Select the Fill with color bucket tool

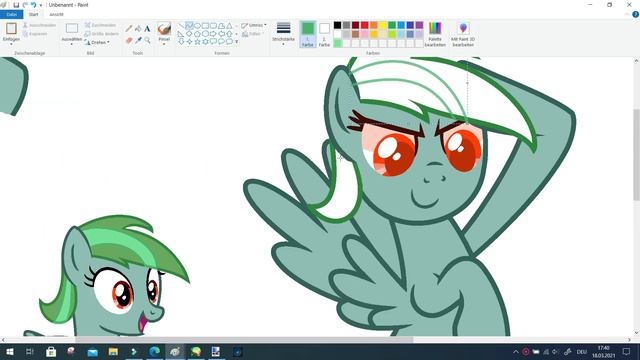[138, 29]
